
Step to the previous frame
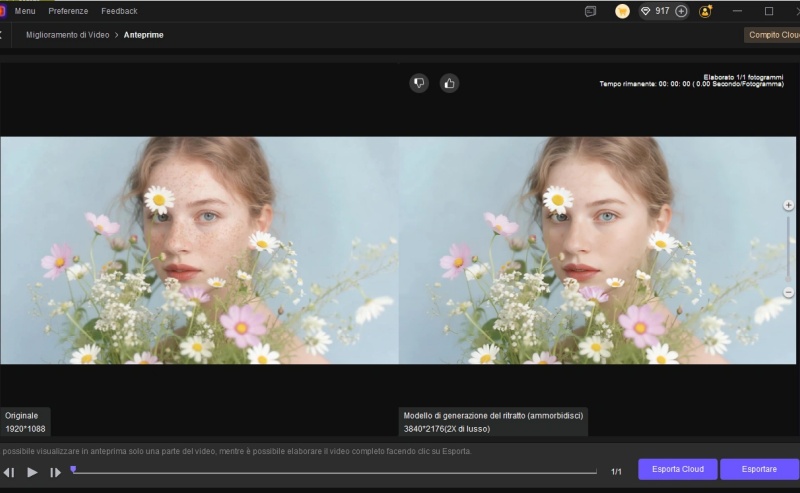pos(9,472)
